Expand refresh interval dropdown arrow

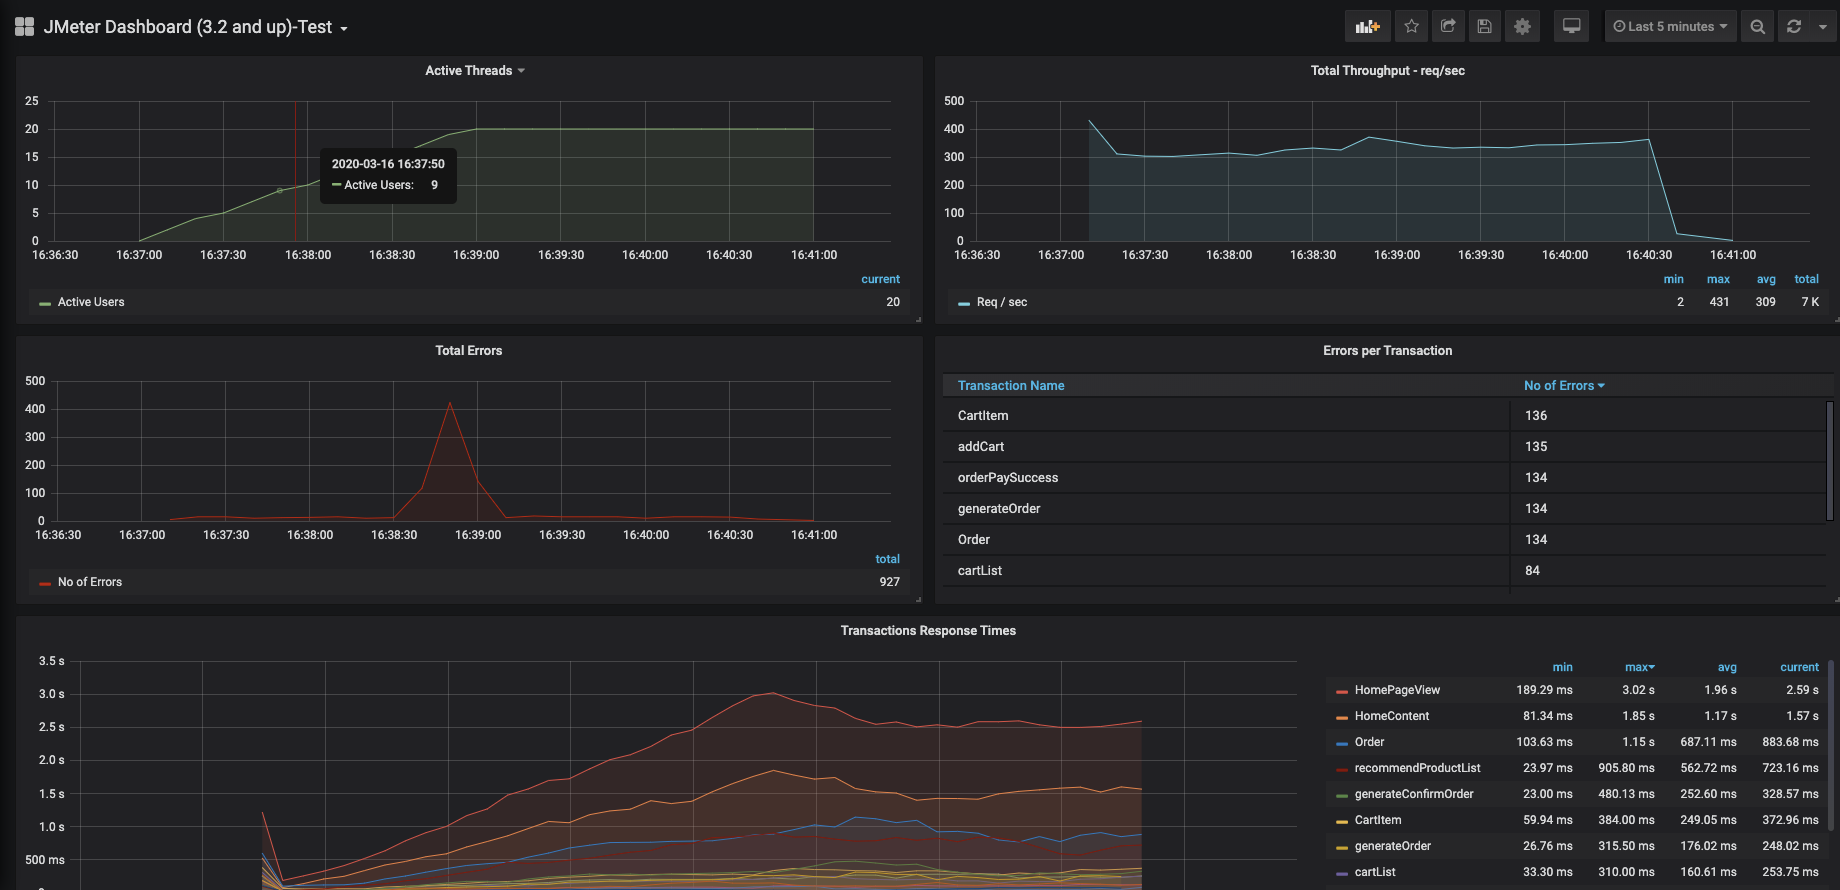click(1823, 27)
